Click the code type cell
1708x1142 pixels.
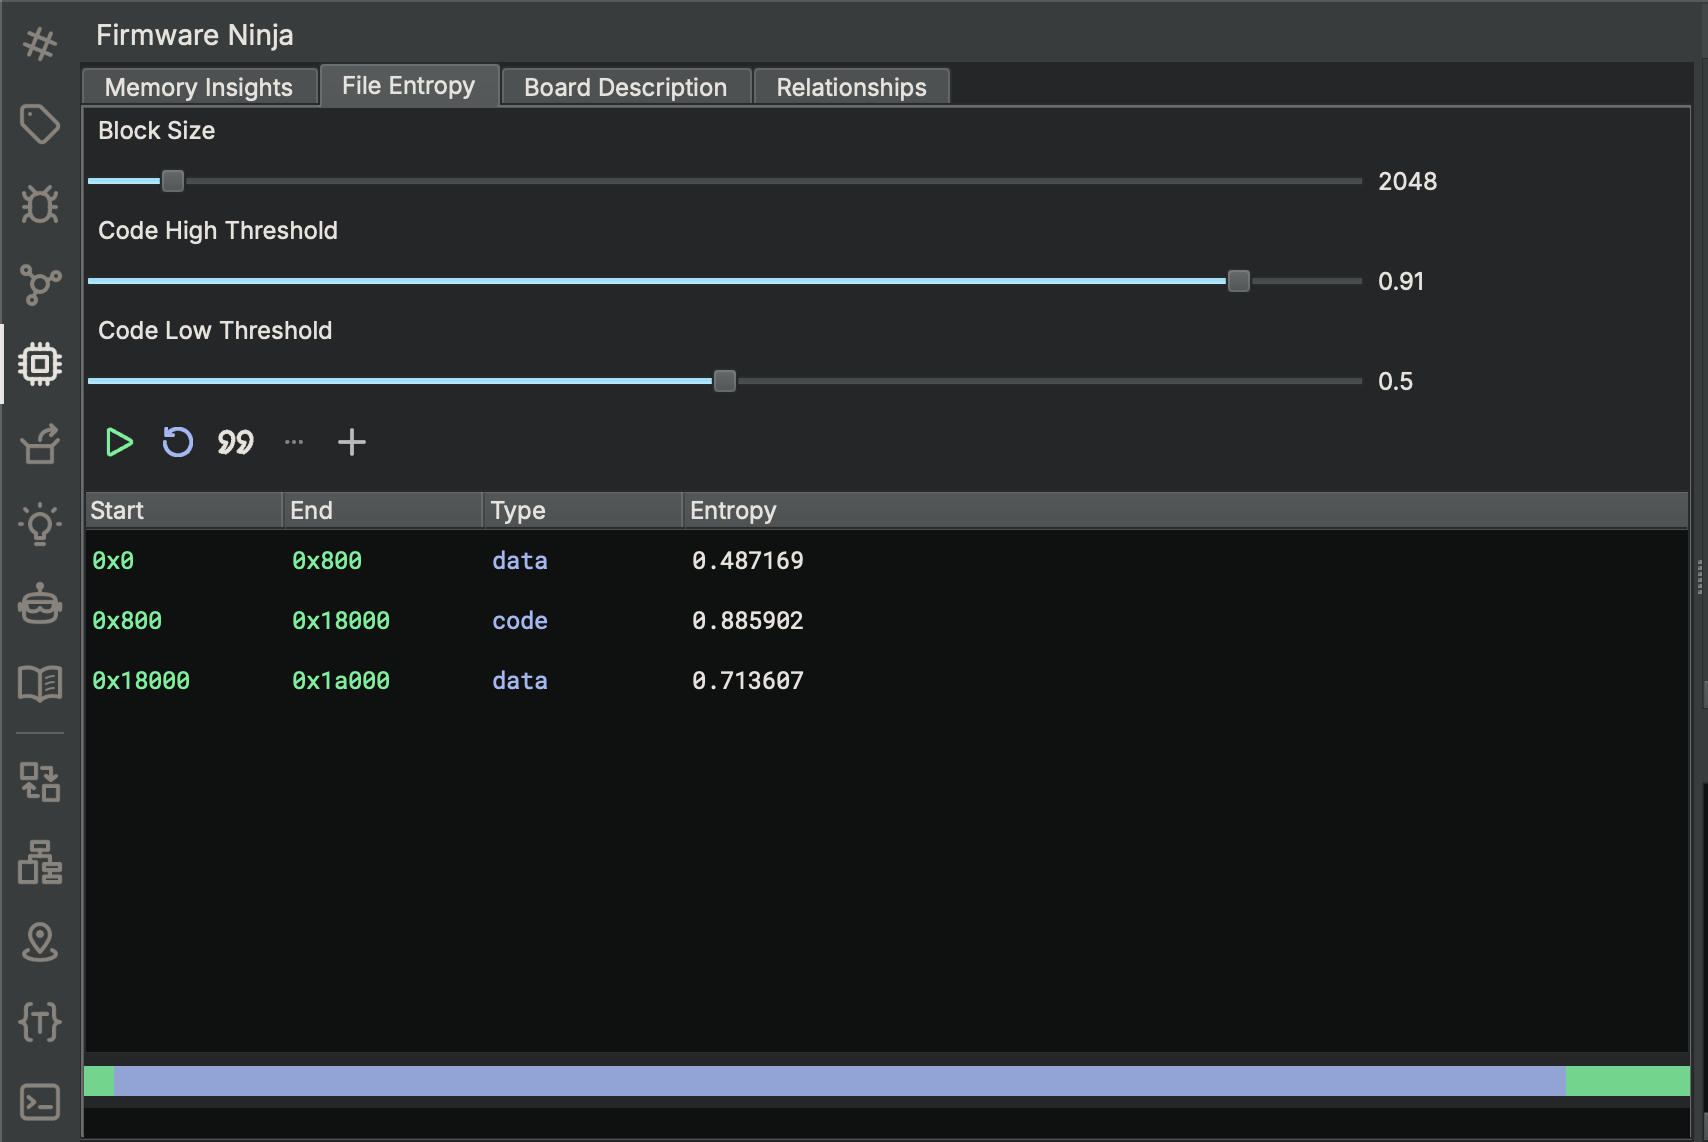[520, 621]
